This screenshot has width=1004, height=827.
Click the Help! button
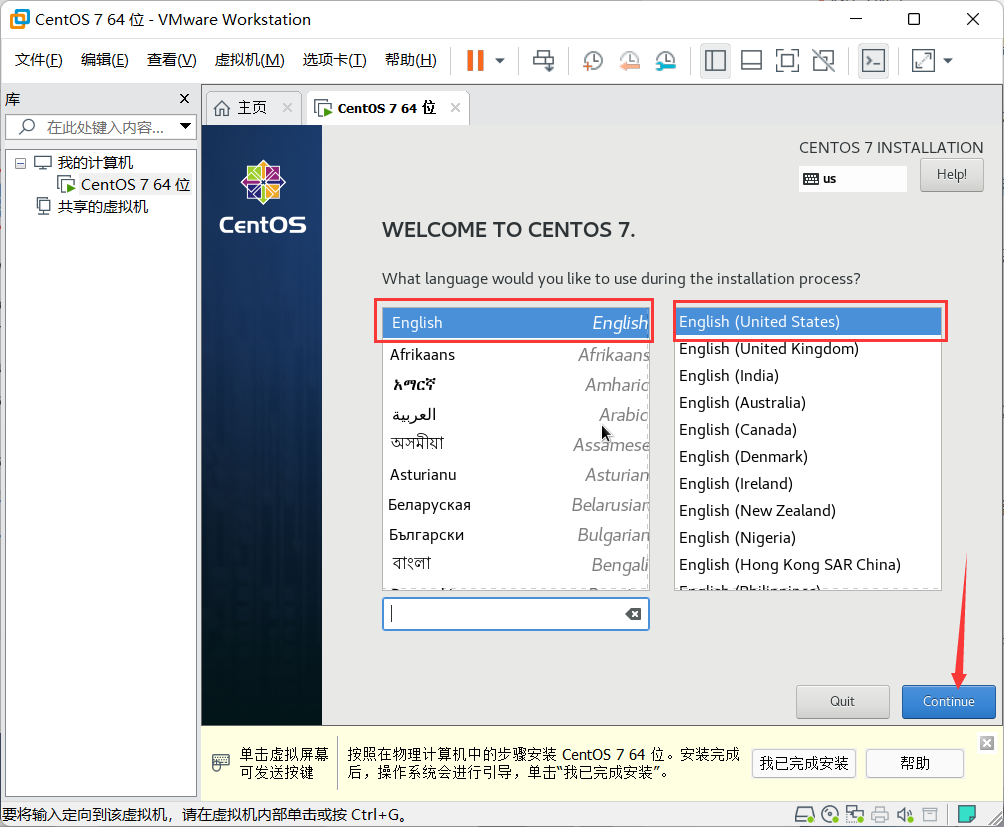[950, 174]
